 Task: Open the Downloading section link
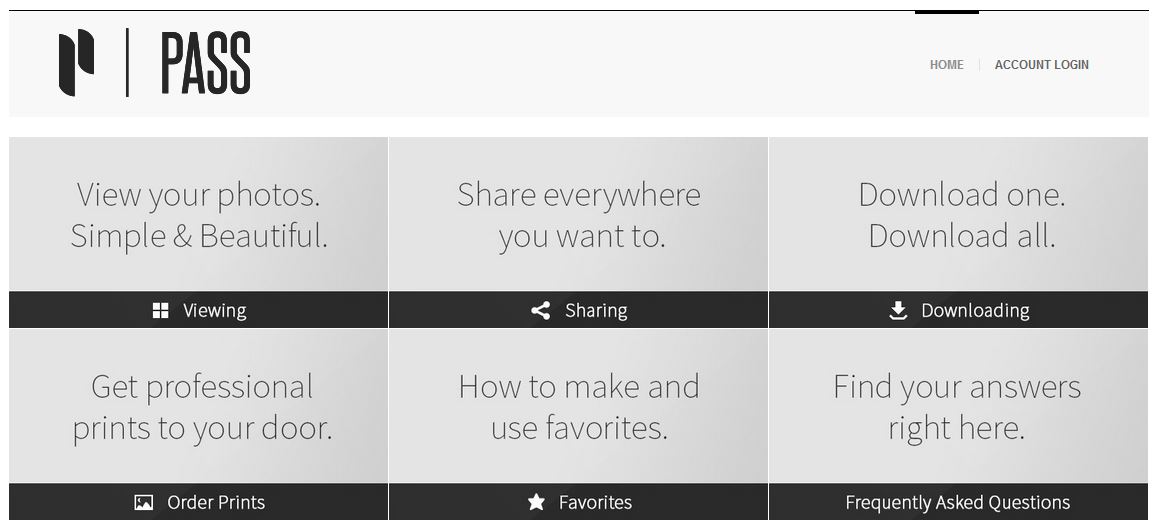click(x=975, y=311)
